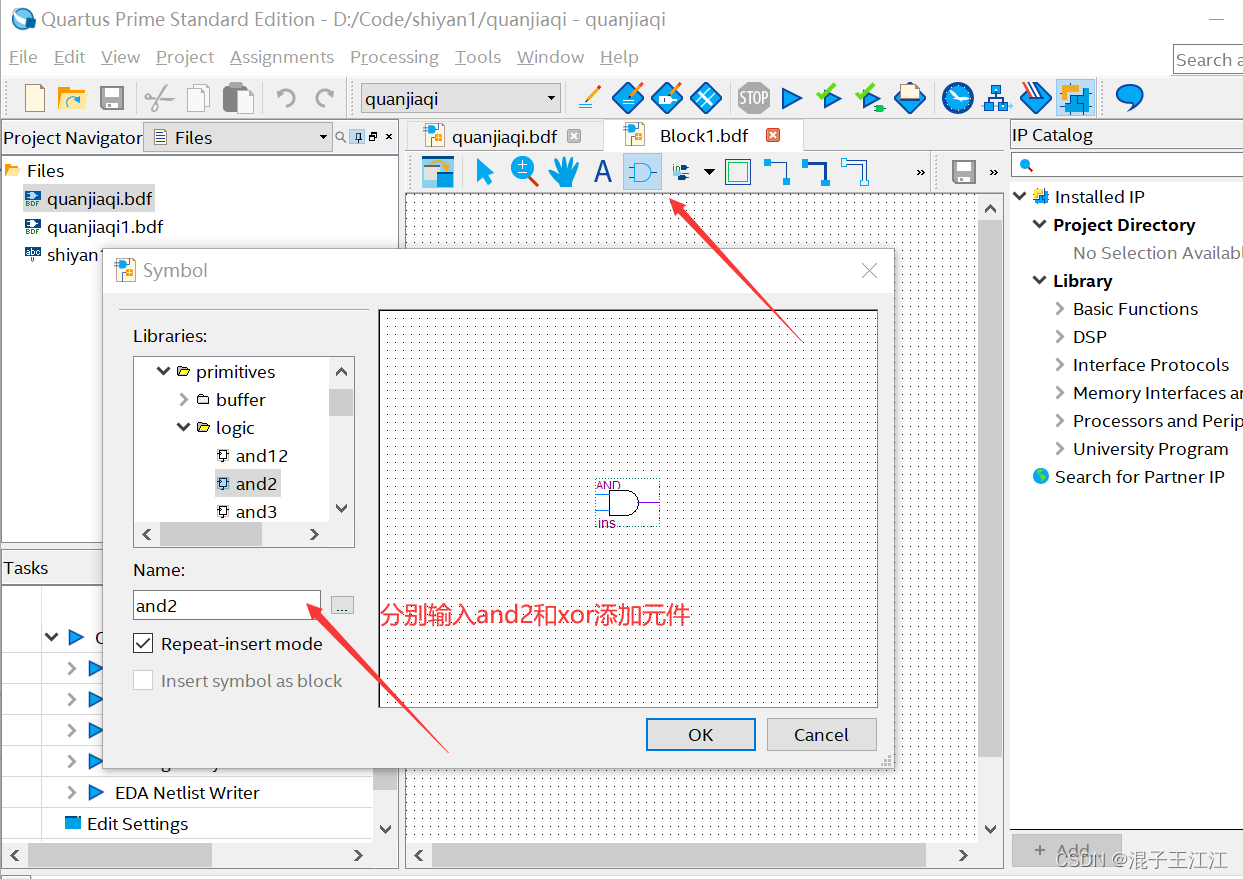Click Cancel in the Symbol dialog
This screenshot has height=879, width=1243.
pyautogui.click(x=821, y=735)
